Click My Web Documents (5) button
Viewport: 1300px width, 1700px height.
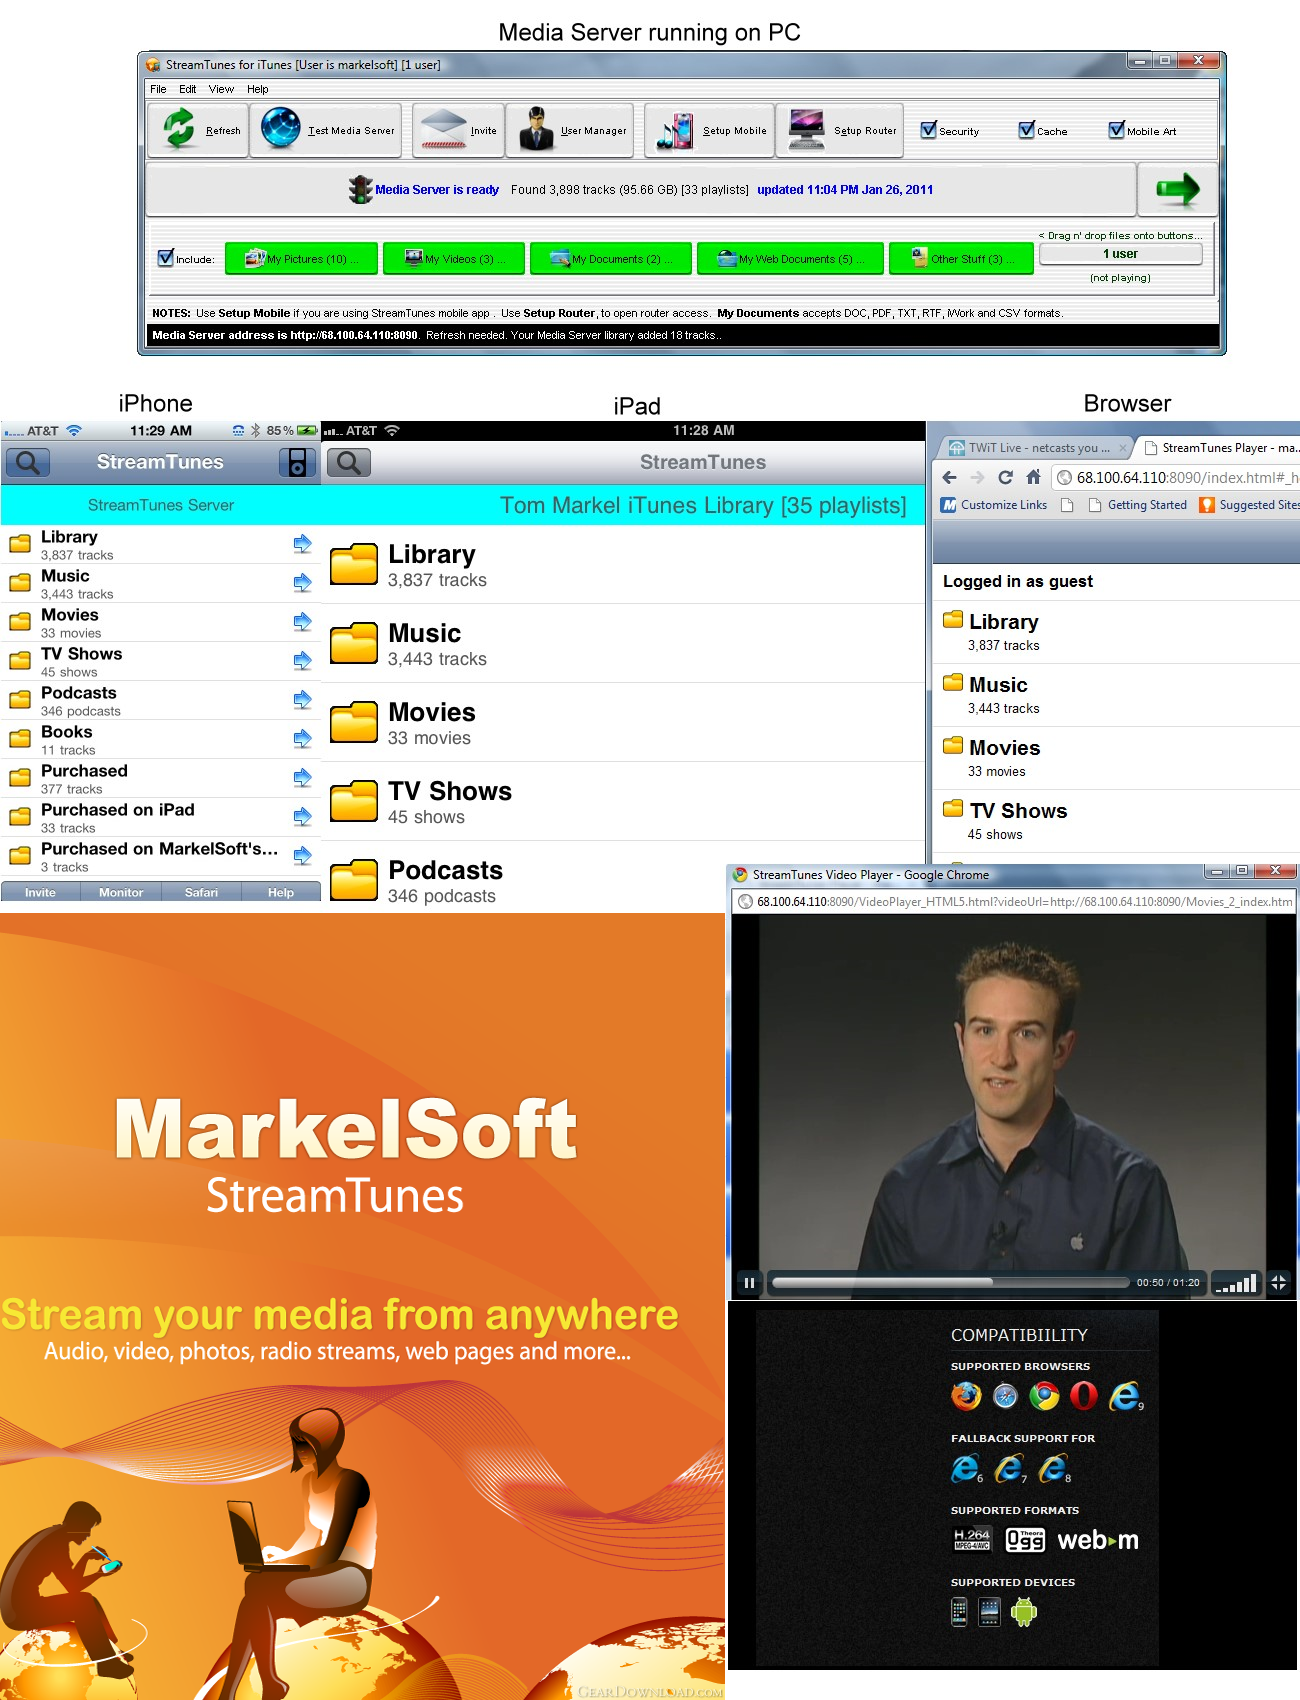[x=791, y=258]
